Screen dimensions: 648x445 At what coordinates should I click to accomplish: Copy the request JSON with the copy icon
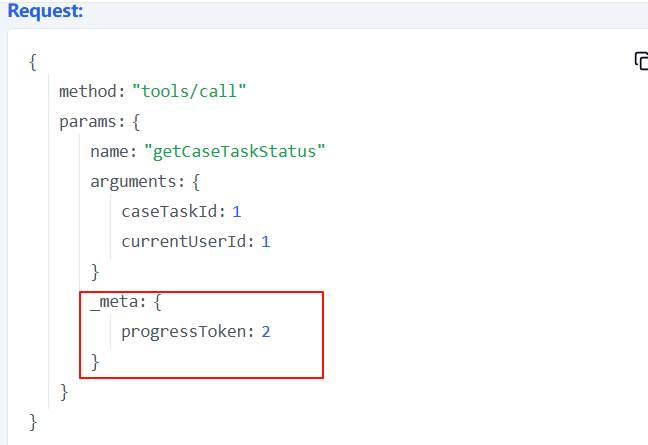641,62
